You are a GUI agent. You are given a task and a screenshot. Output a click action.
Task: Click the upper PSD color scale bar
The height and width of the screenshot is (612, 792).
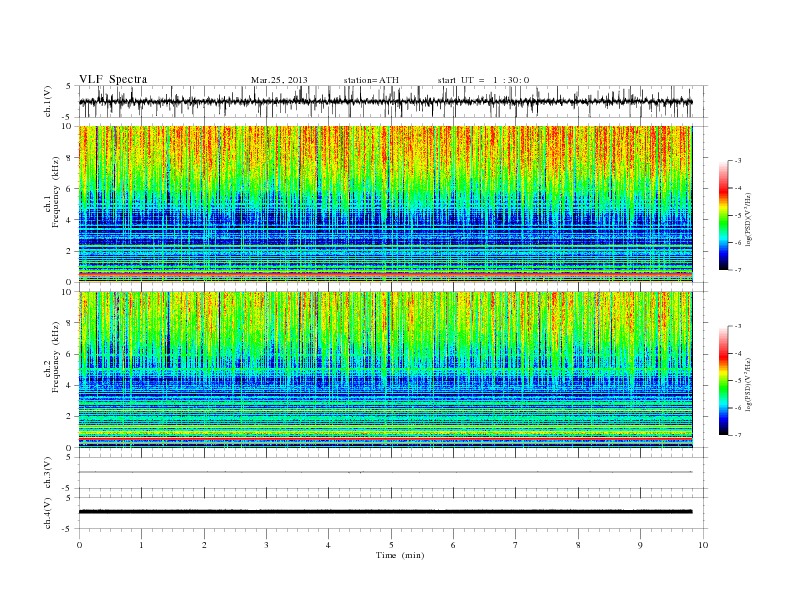point(724,215)
